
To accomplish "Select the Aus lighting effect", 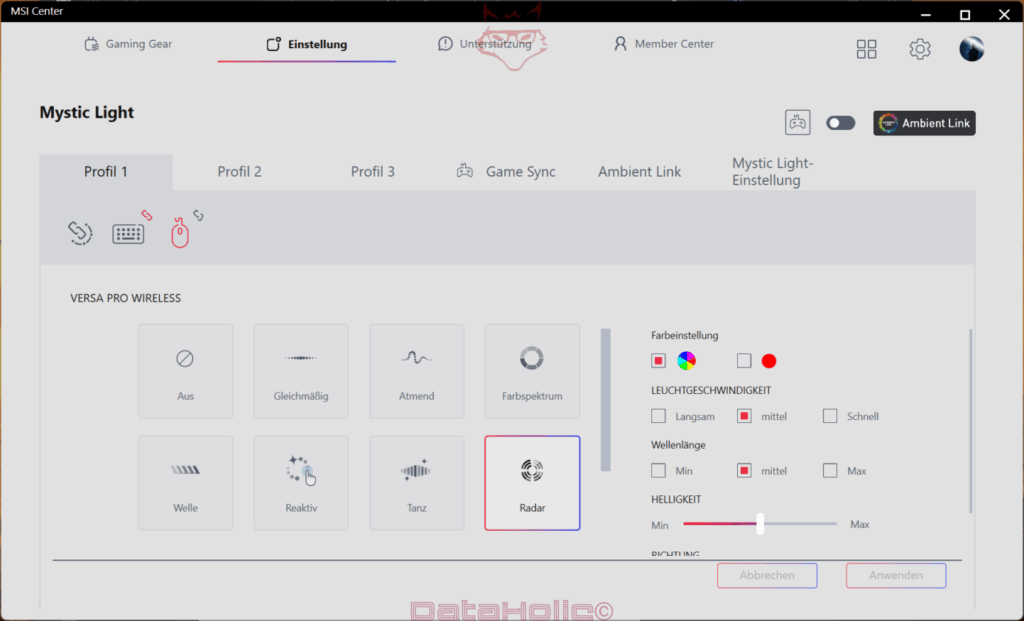I will pos(185,371).
